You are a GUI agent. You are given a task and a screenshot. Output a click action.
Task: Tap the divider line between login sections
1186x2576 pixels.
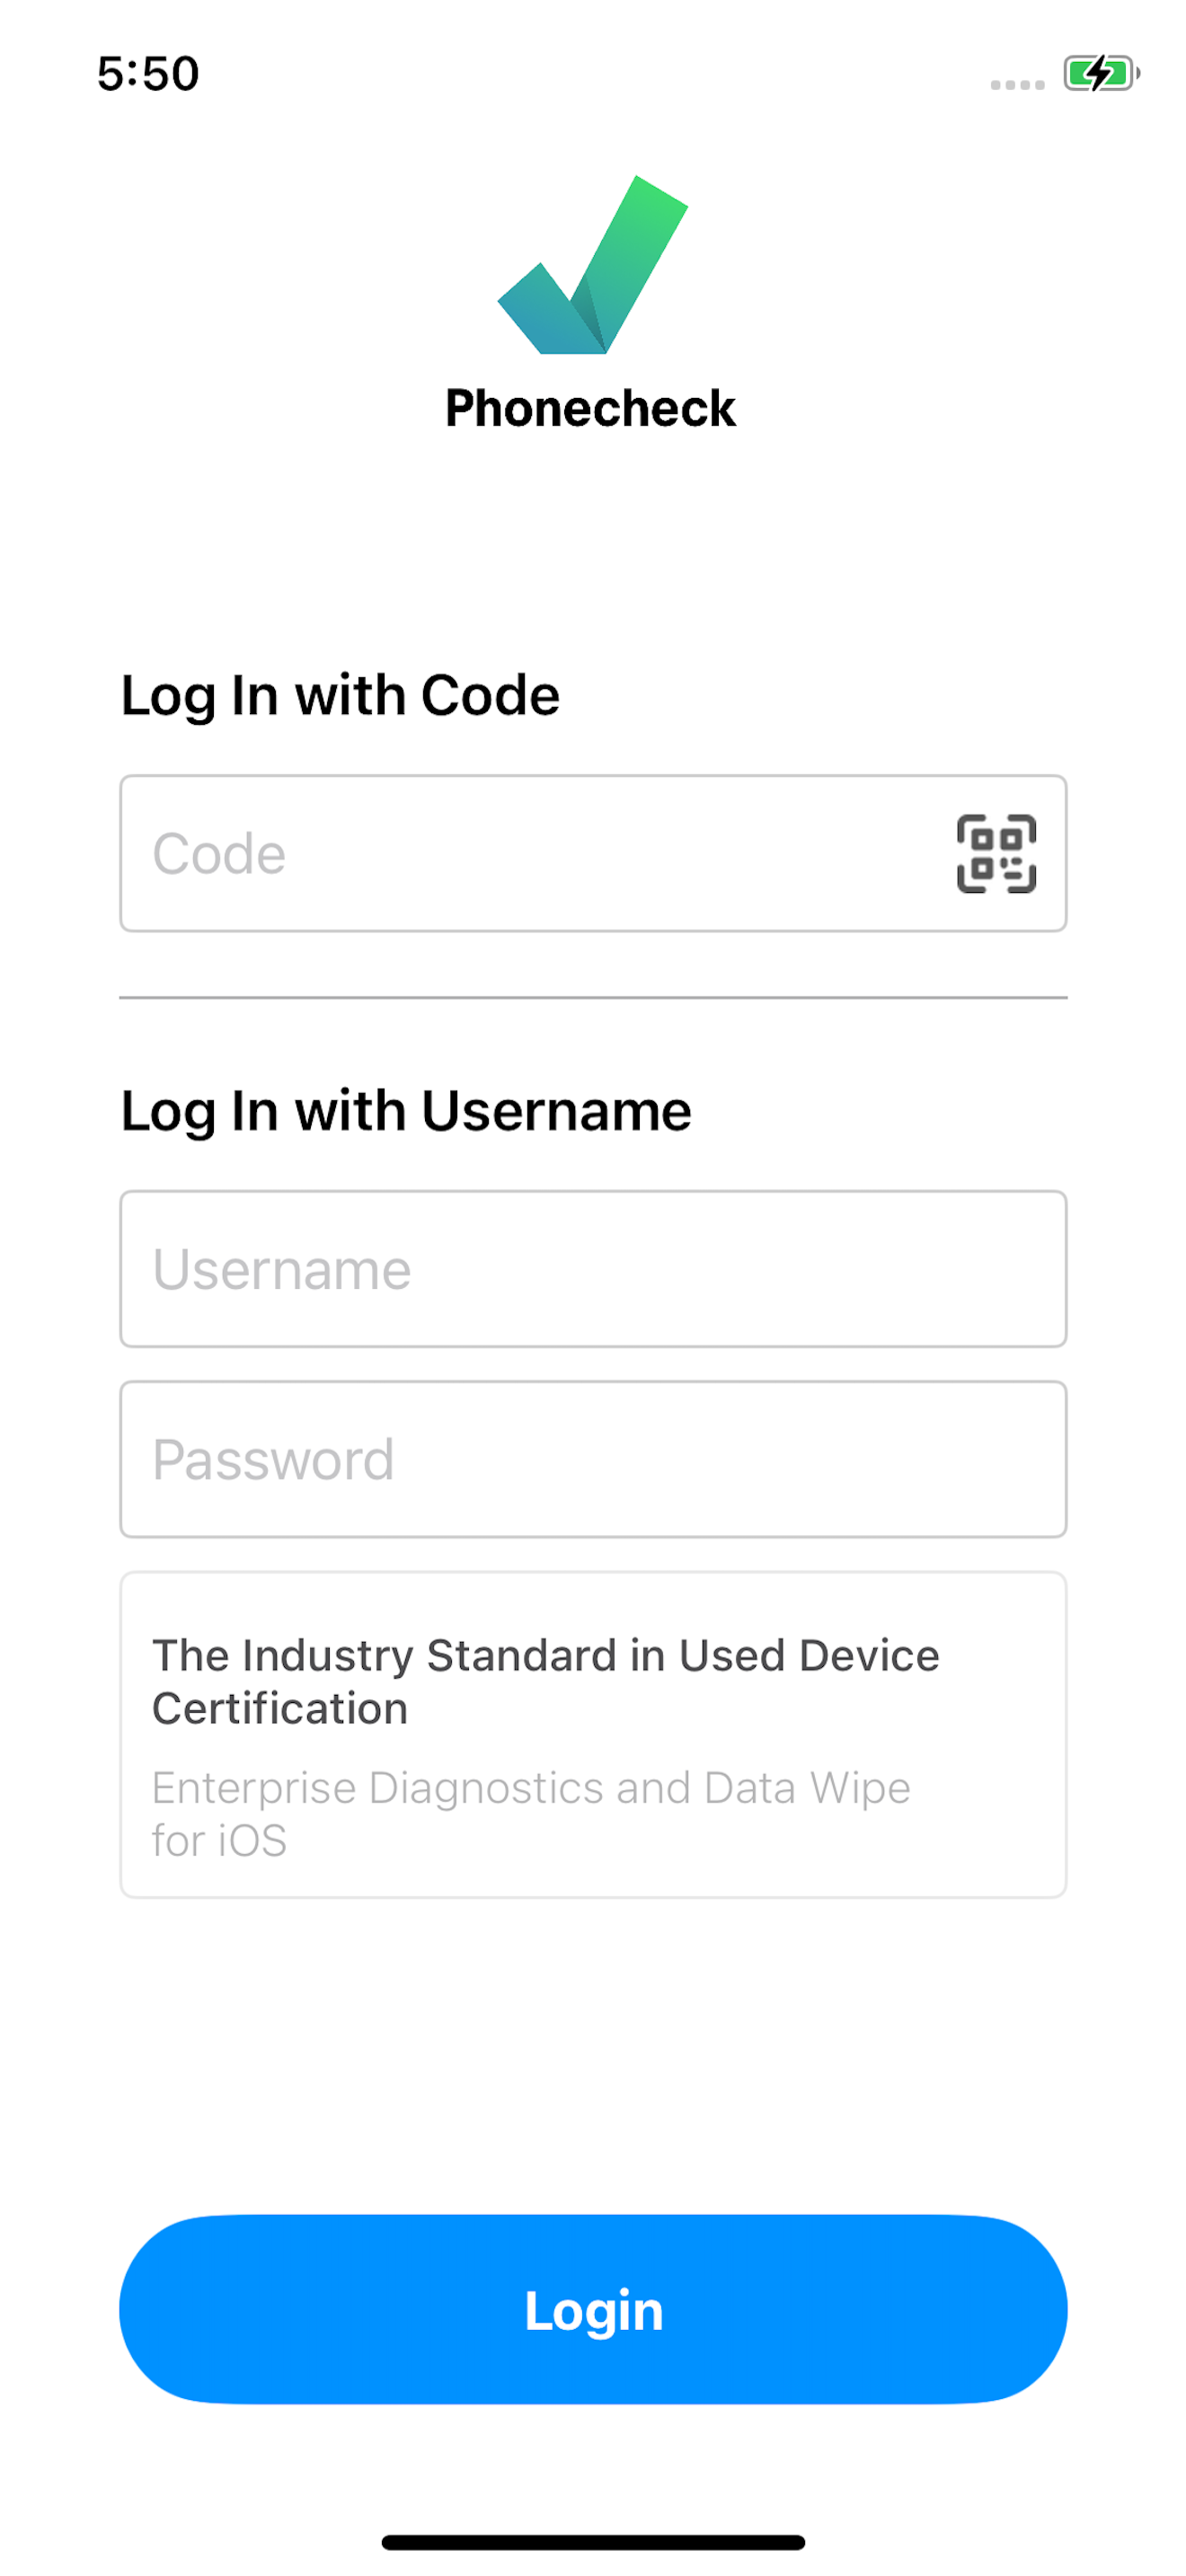[x=593, y=997]
